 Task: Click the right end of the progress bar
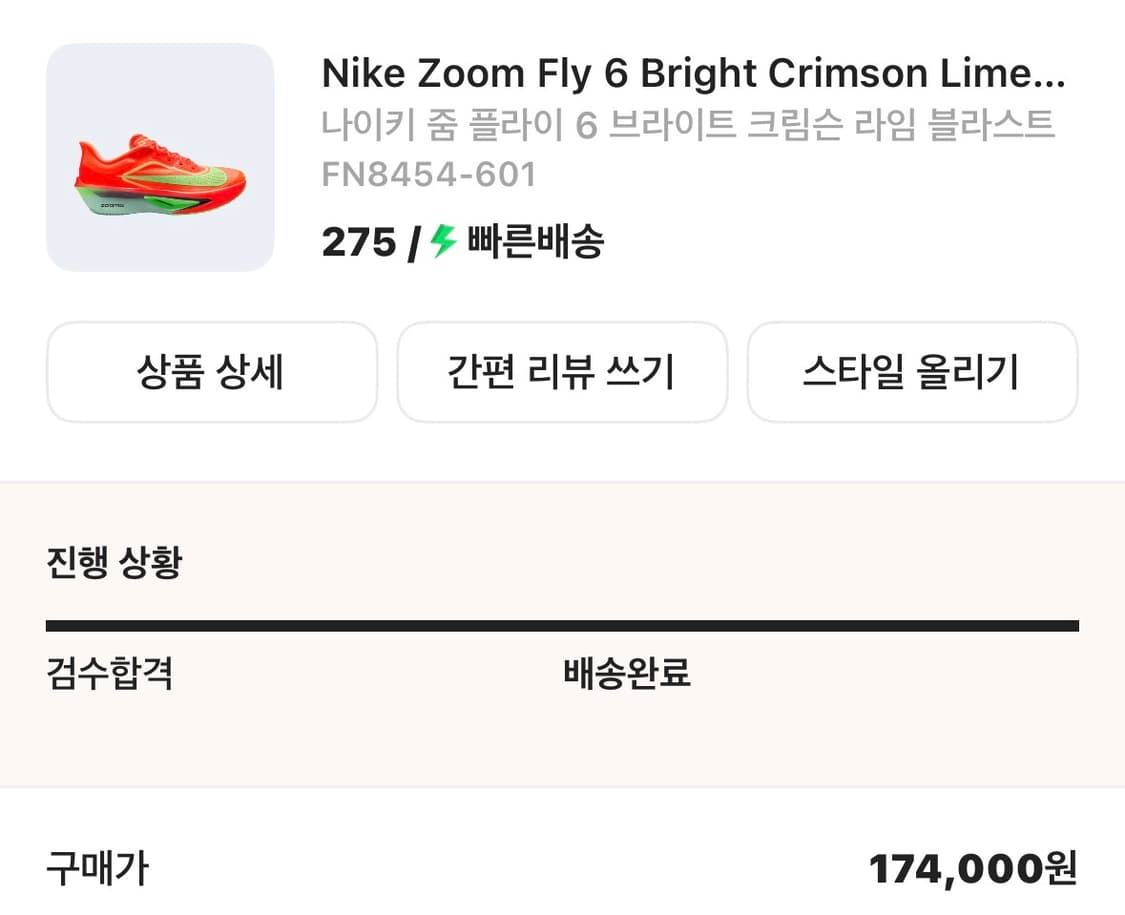click(1070, 626)
